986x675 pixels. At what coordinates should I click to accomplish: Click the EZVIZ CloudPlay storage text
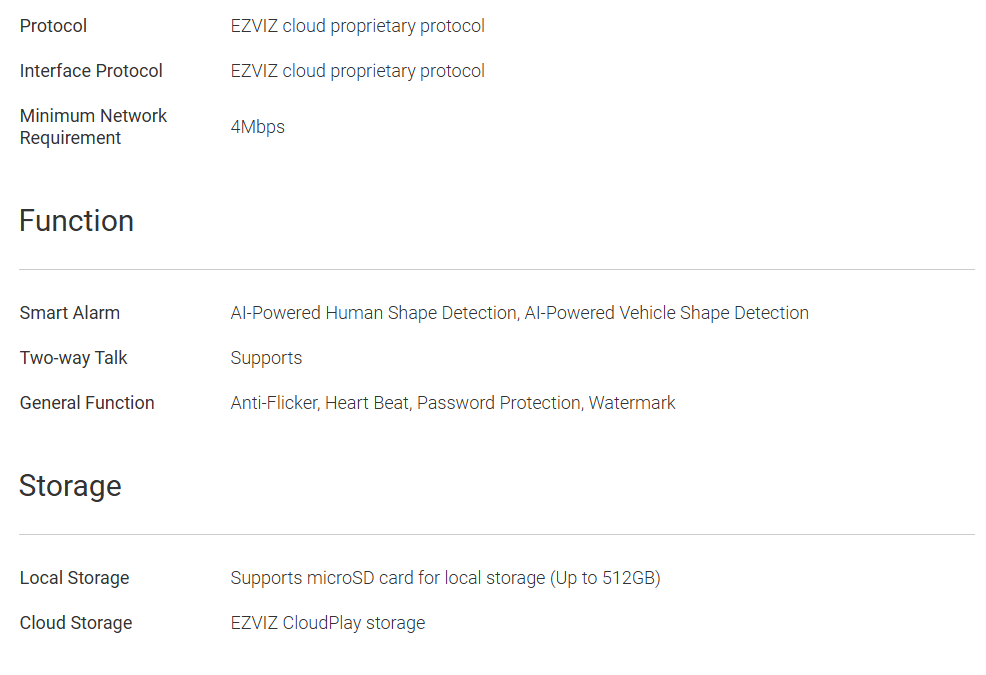[x=327, y=623]
